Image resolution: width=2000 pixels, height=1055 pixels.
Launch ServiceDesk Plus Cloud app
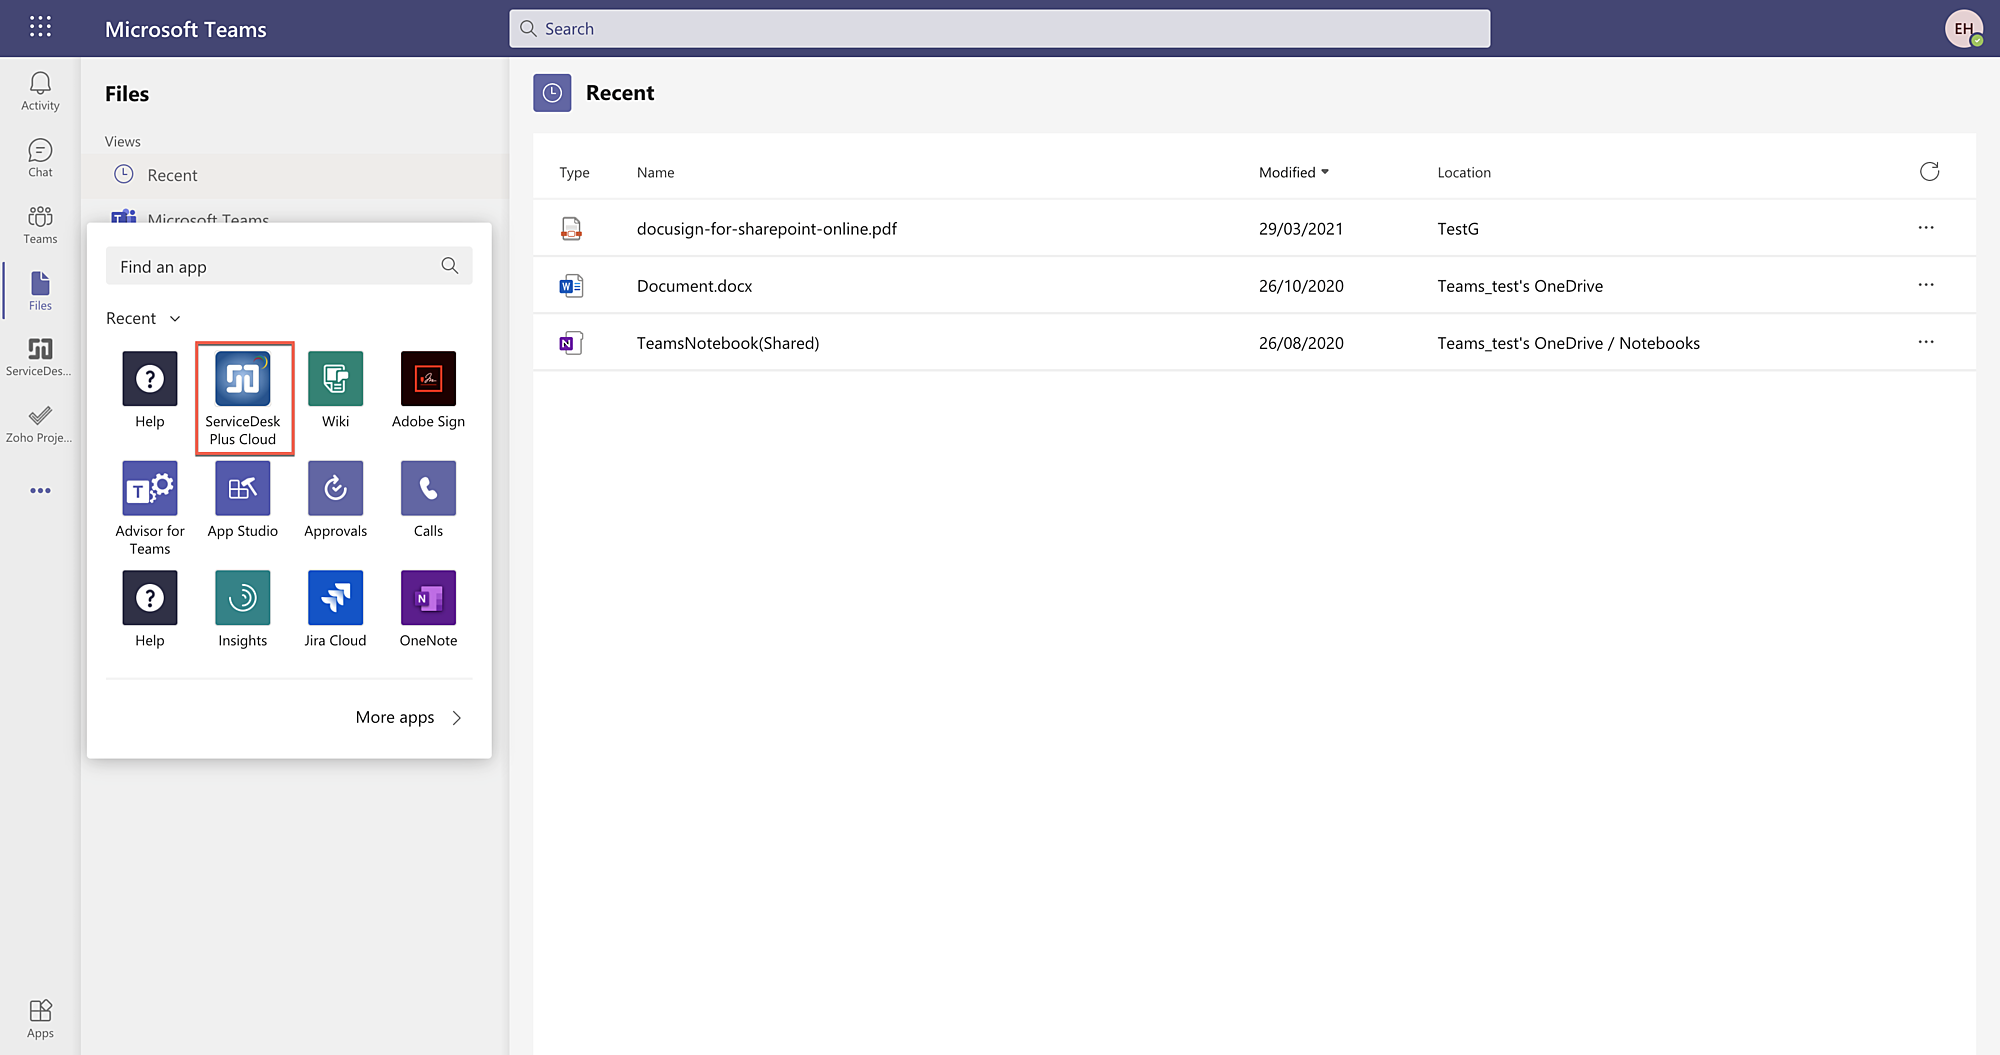pyautogui.click(x=243, y=399)
